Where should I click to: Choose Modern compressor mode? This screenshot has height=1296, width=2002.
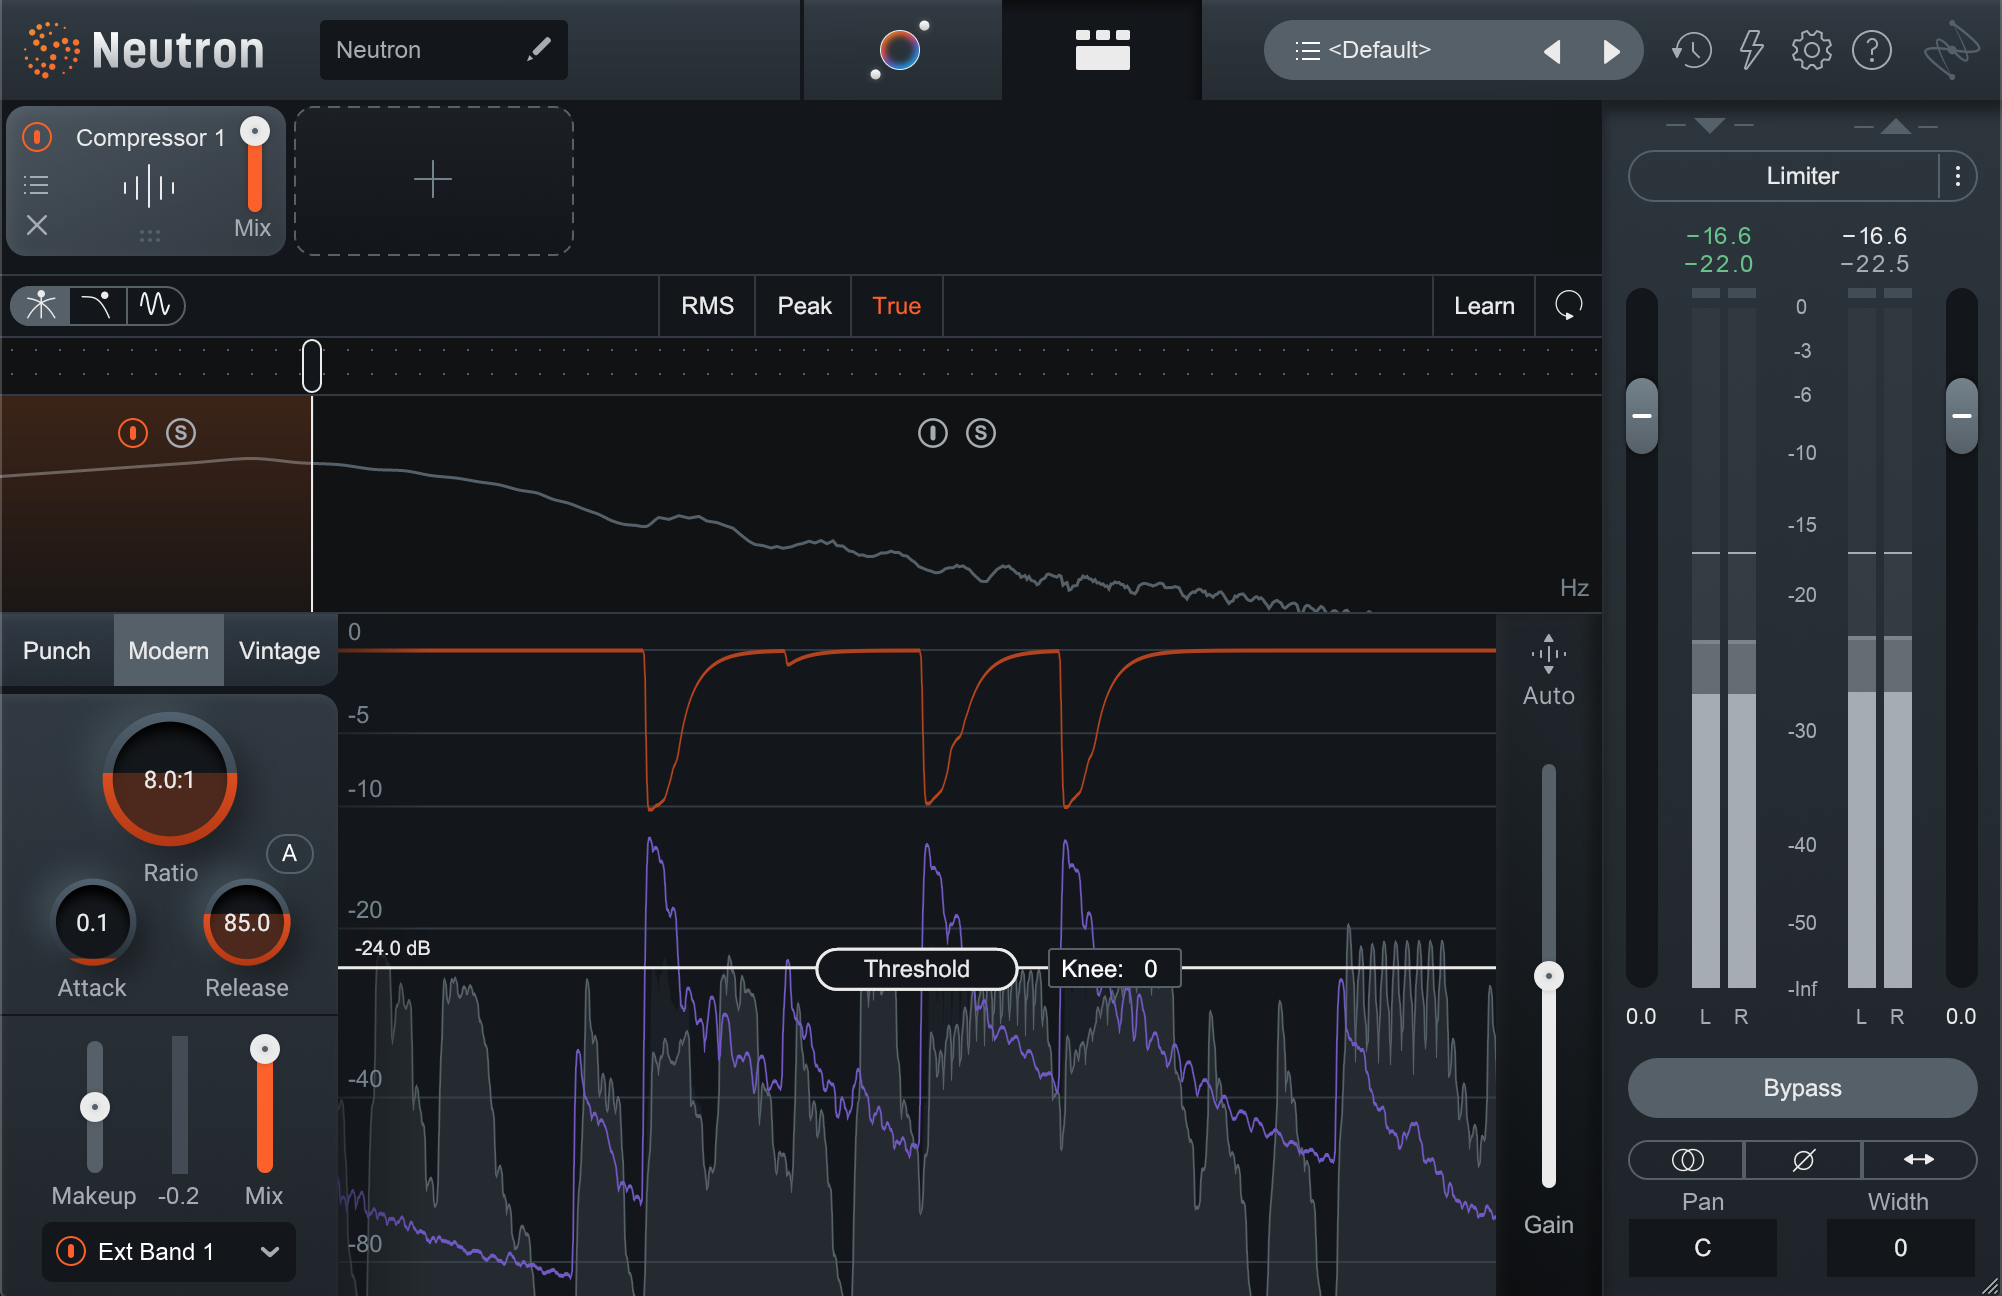point(169,650)
